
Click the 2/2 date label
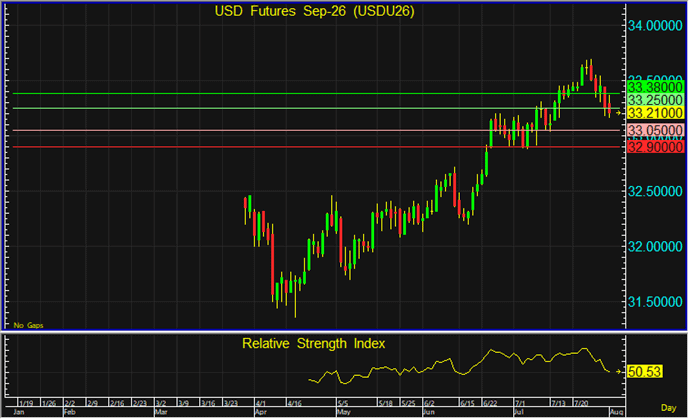click(x=70, y=403)
